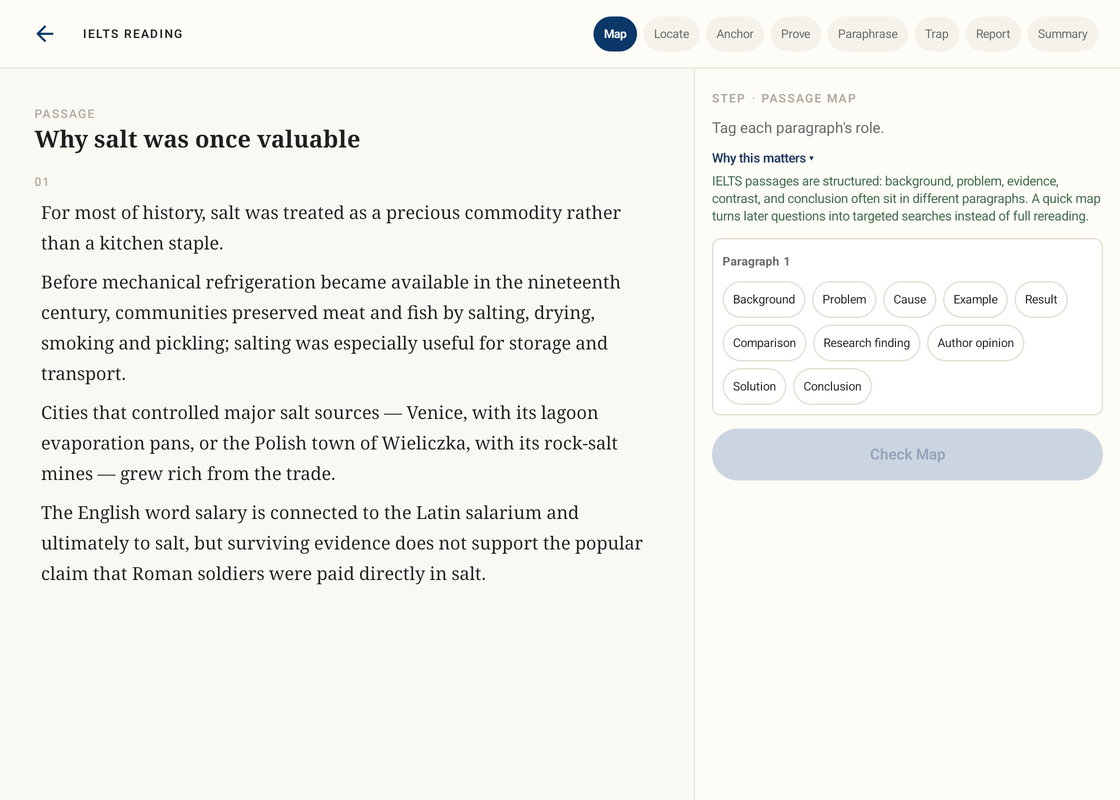Open the Paraphrase step tab
The height and width of the screenshot is (800, 1120).
pos(868,34)
